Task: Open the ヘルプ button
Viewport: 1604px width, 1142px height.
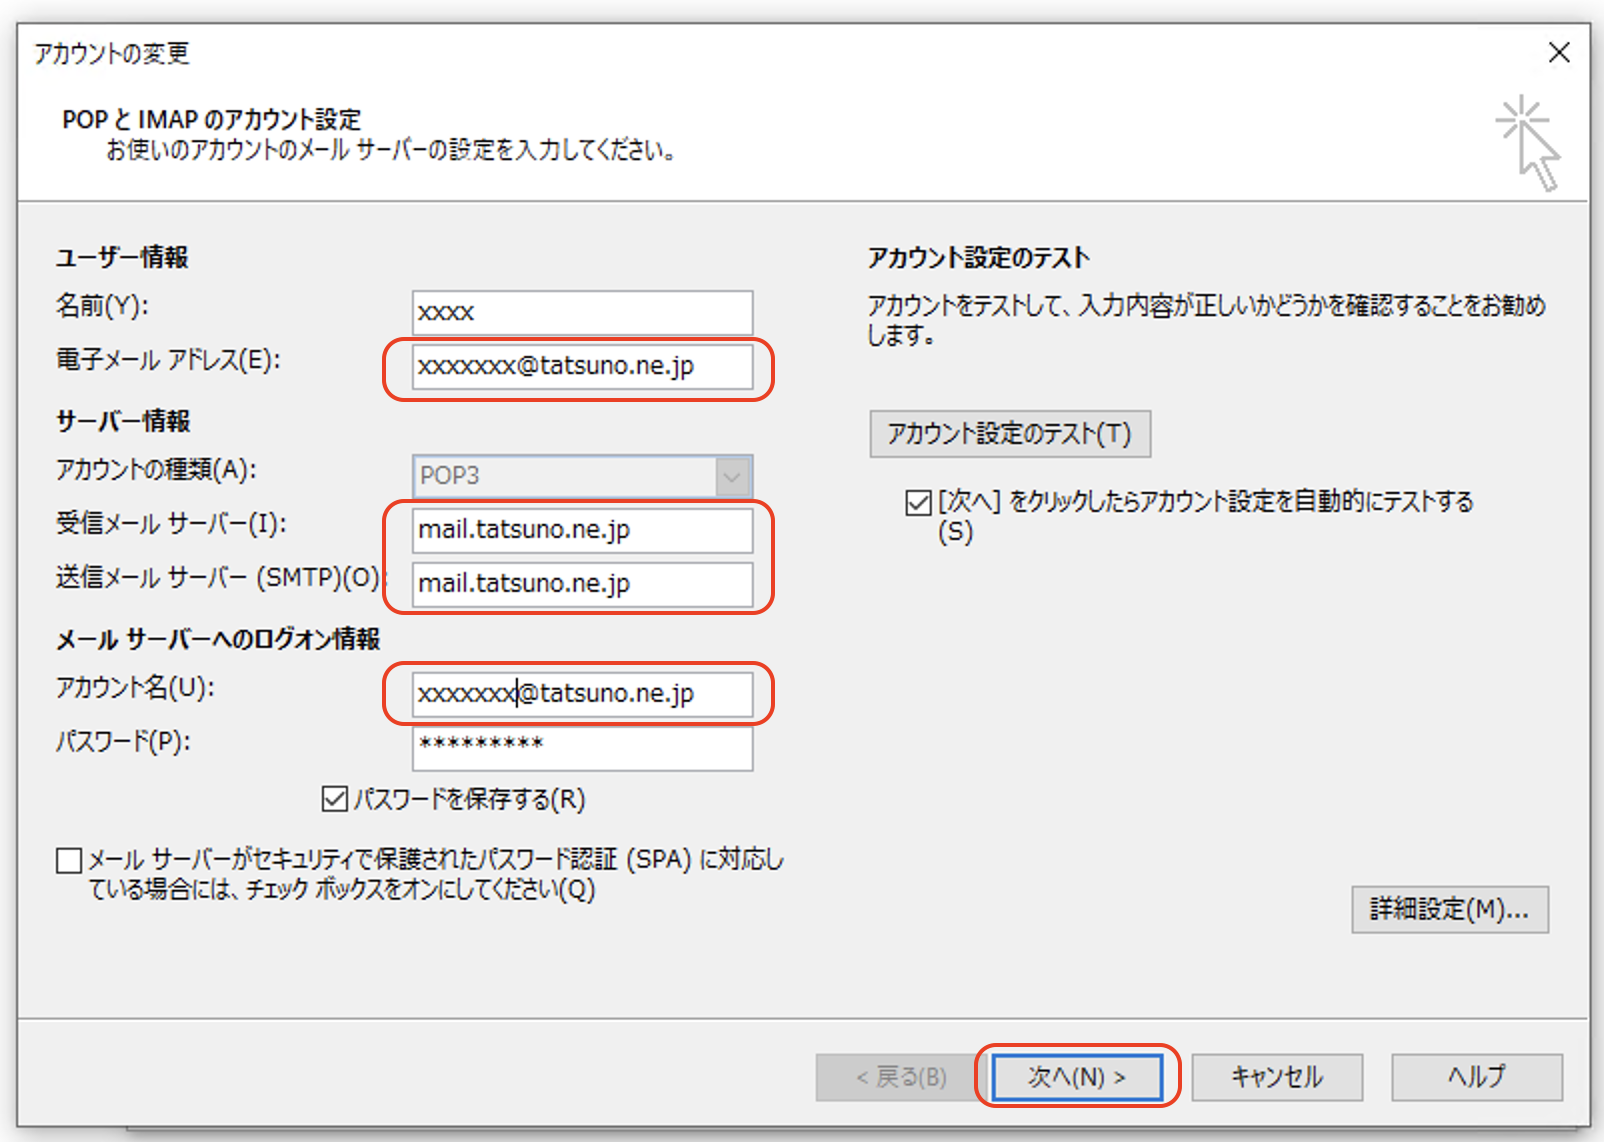Action: pos(1476,1077)
